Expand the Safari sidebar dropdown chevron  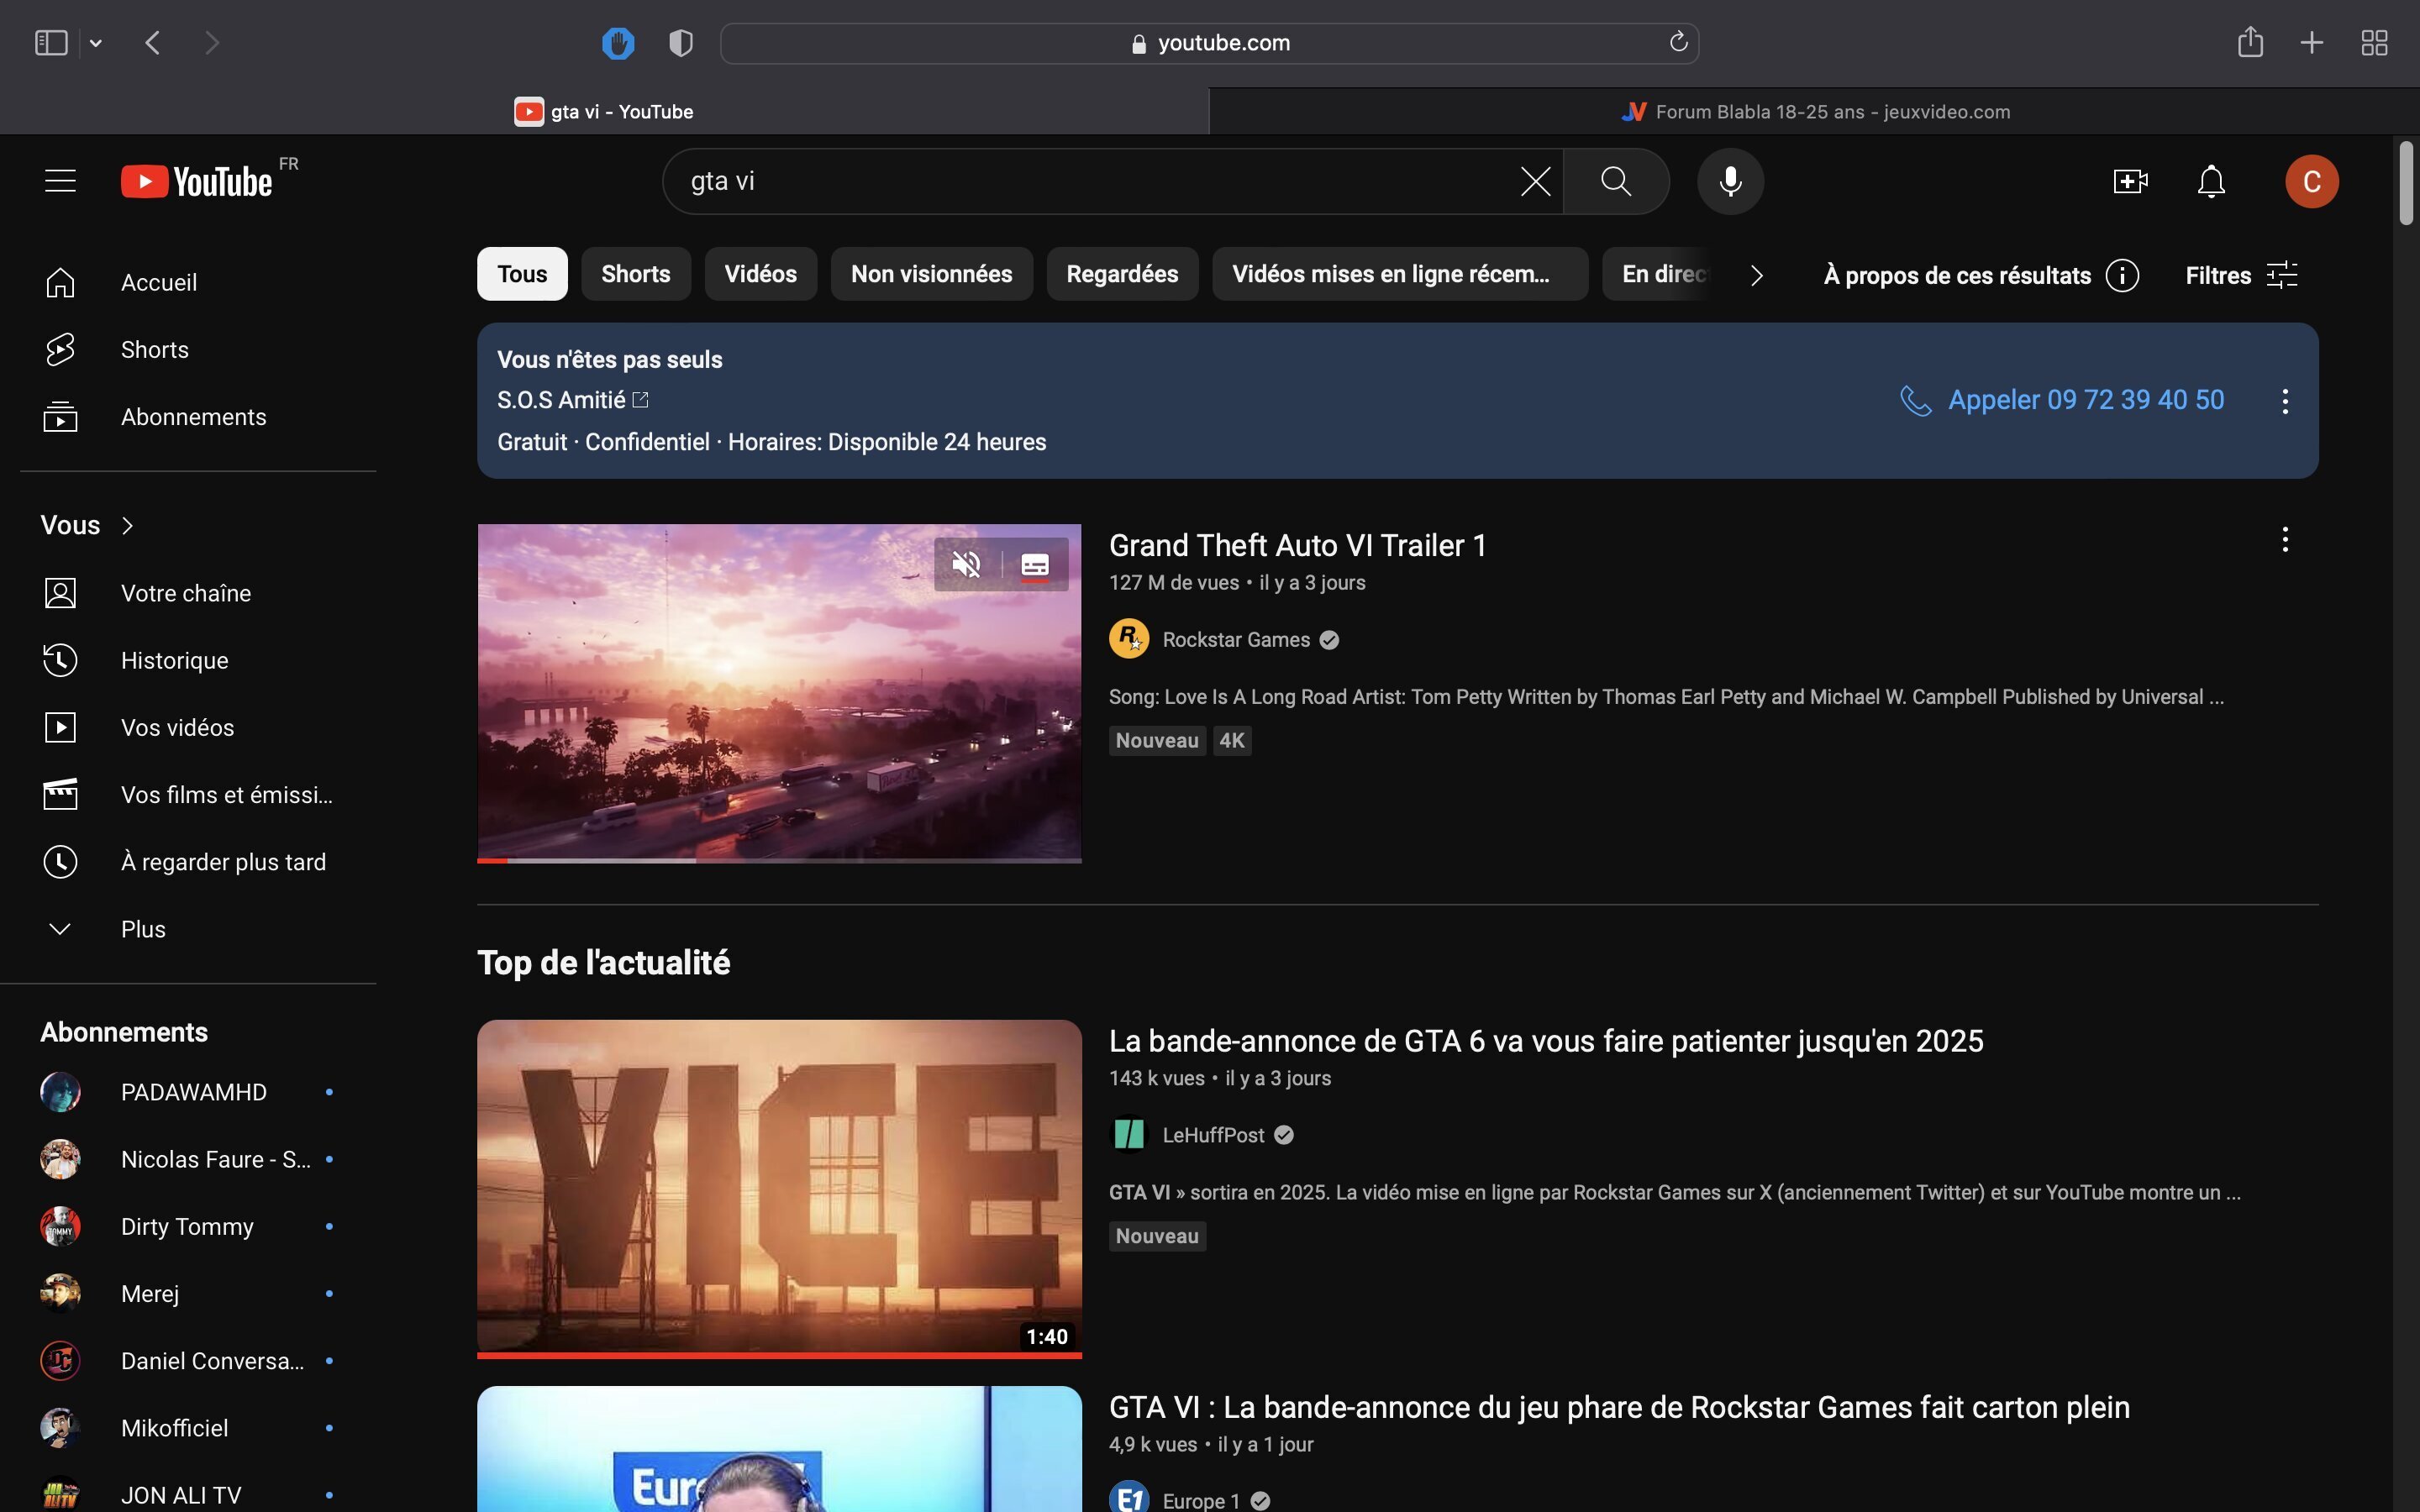[x=96, y=43]
